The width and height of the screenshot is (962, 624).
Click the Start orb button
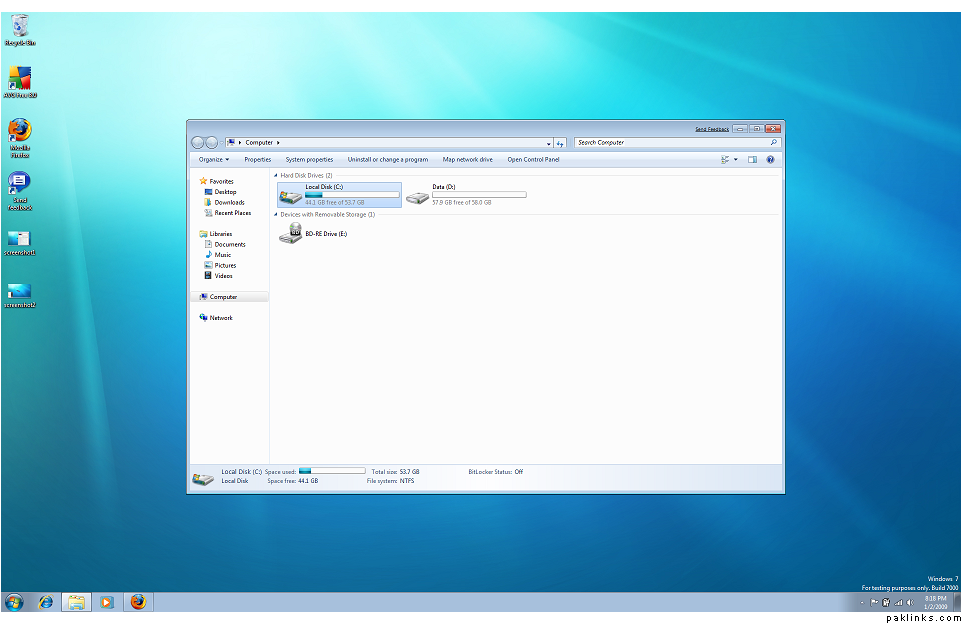pyautogui.click(x=14, y=602)
